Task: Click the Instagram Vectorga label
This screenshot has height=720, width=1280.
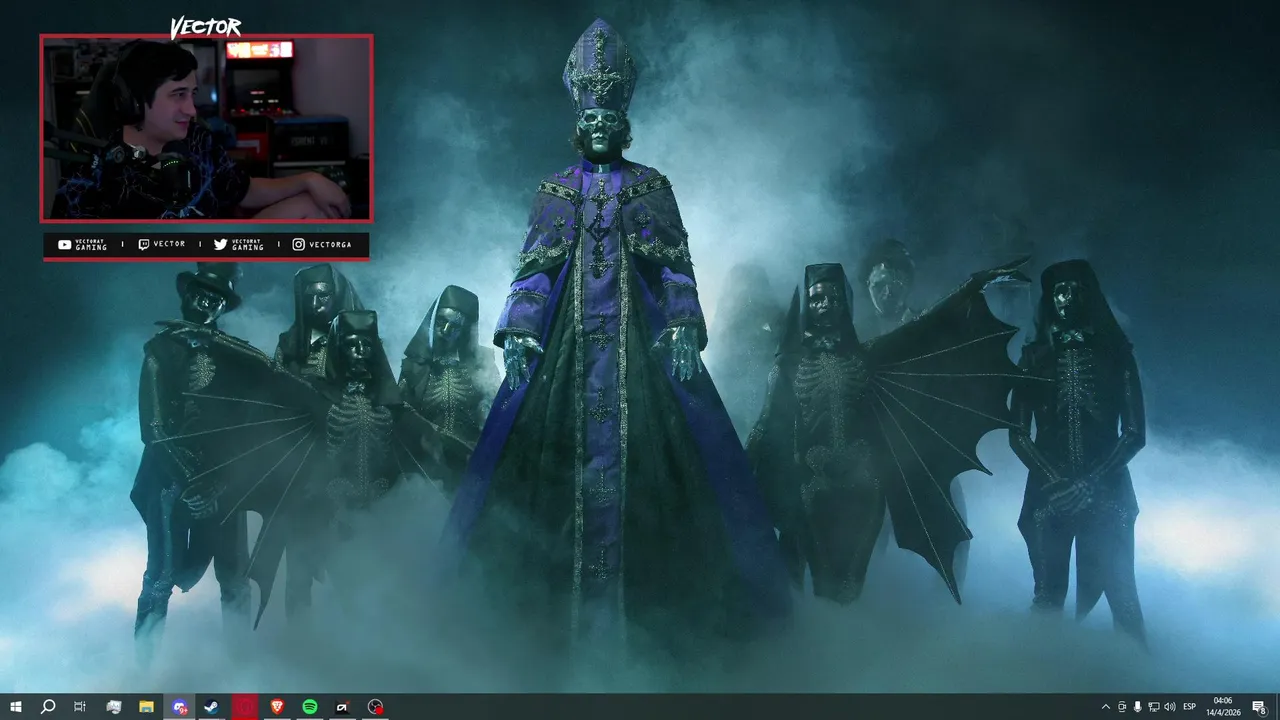Action: pos(323,245)
